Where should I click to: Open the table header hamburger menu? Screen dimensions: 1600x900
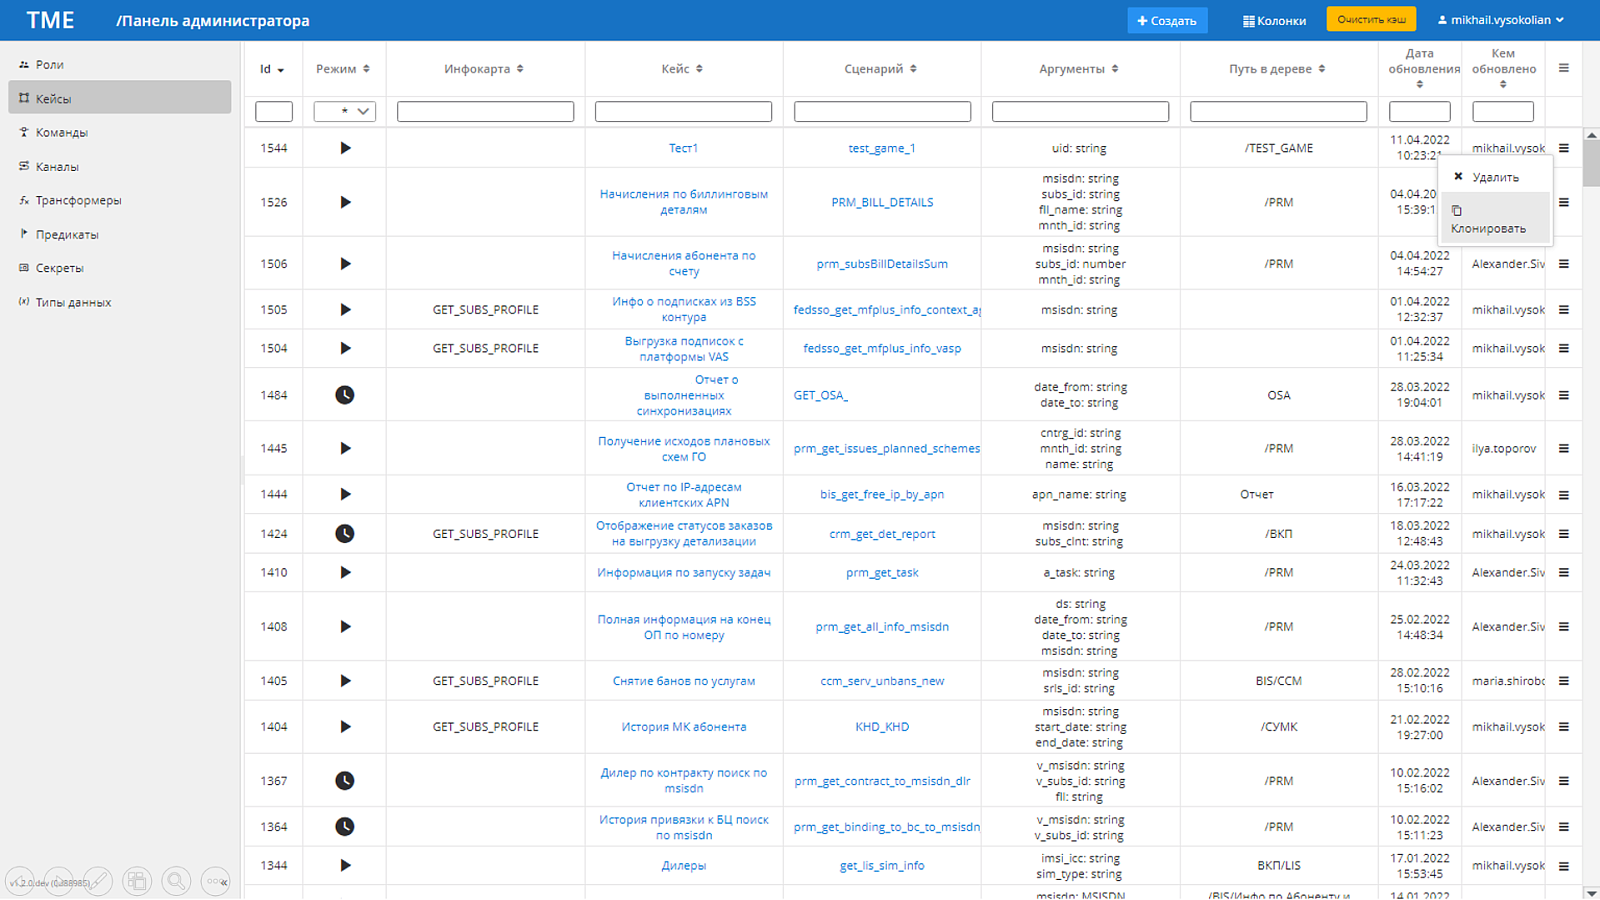click(1563, 68)
